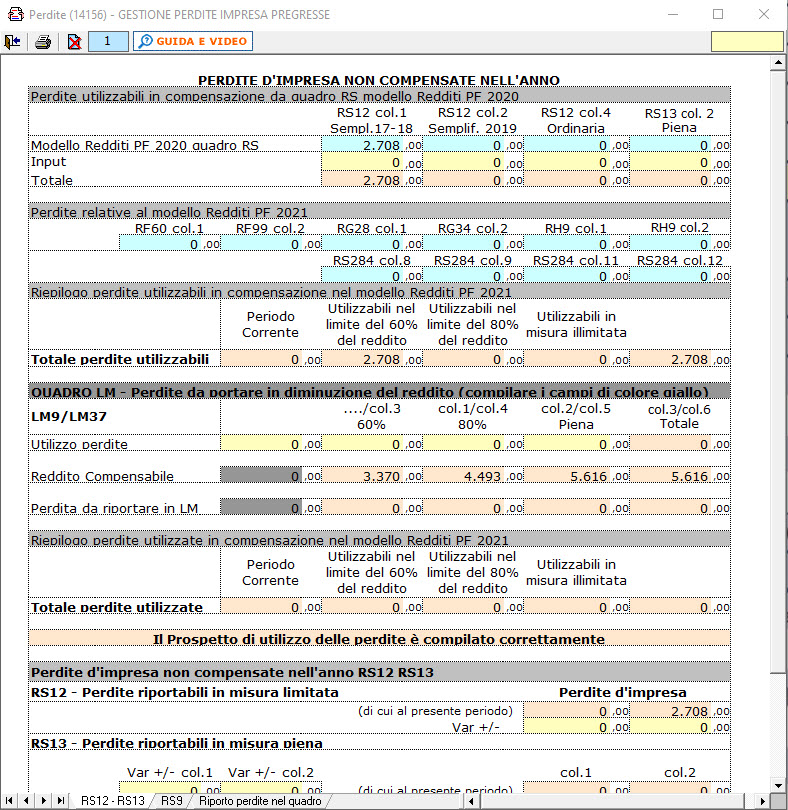Switch to the RS12 - RS13 sheet tab
Screen dimensions: 788x810
(113, 801)
